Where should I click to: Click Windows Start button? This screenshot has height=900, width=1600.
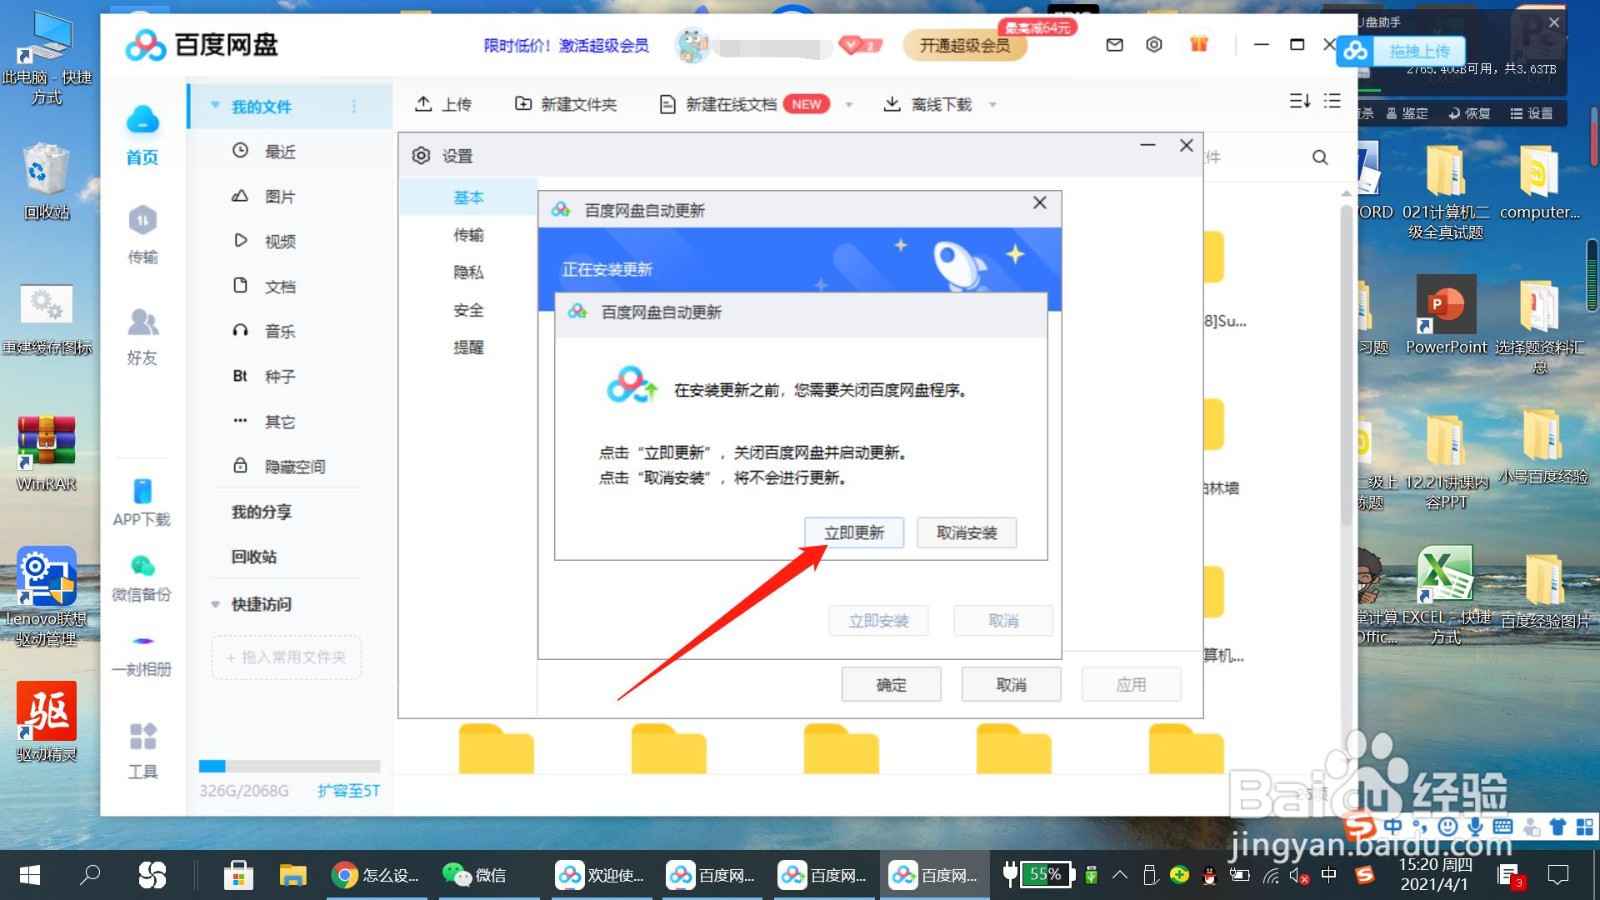(30, 875)
